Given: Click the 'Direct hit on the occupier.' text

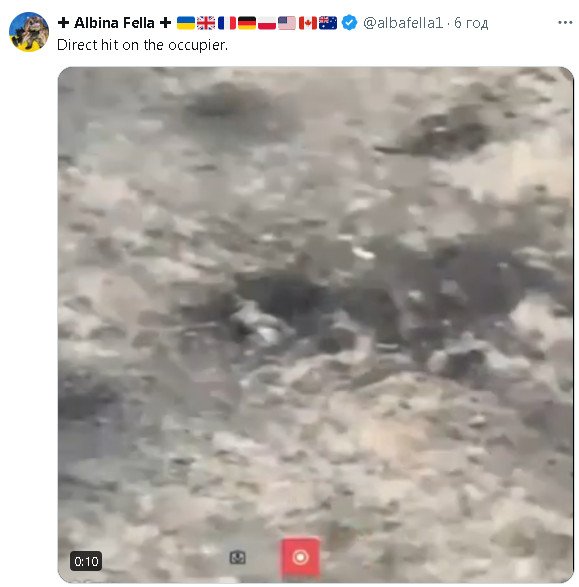Looking at the screenshot, I should pyautogui.click(x=142, y=45).
